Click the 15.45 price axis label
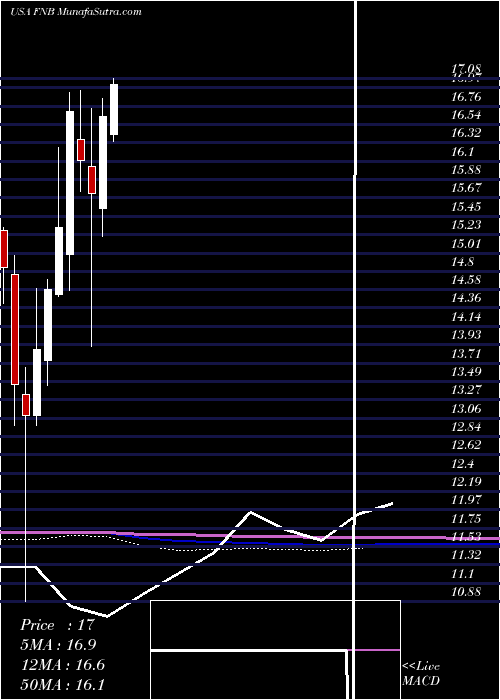The width and height of the screenshot is (500, 700). tap(466, 207)
